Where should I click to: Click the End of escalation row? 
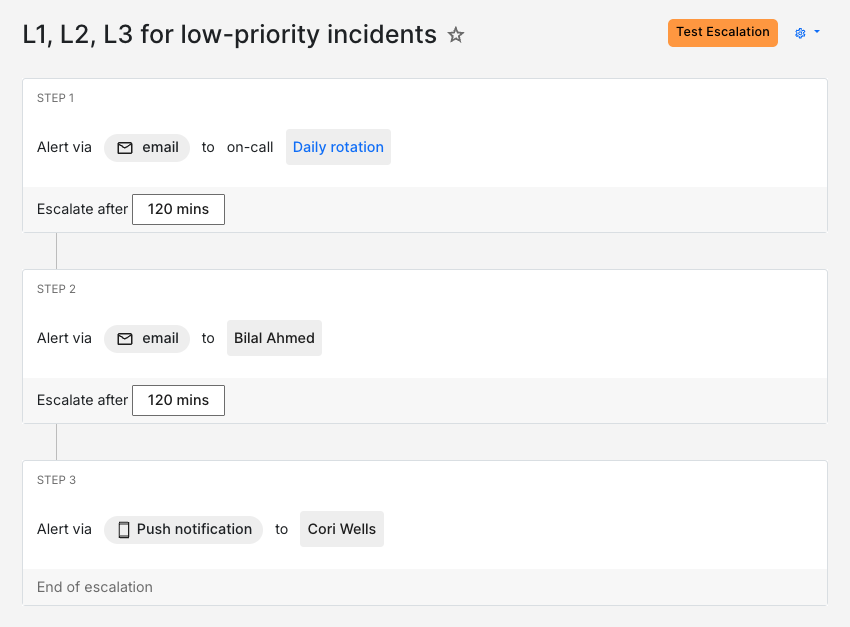tap(94, 587)
